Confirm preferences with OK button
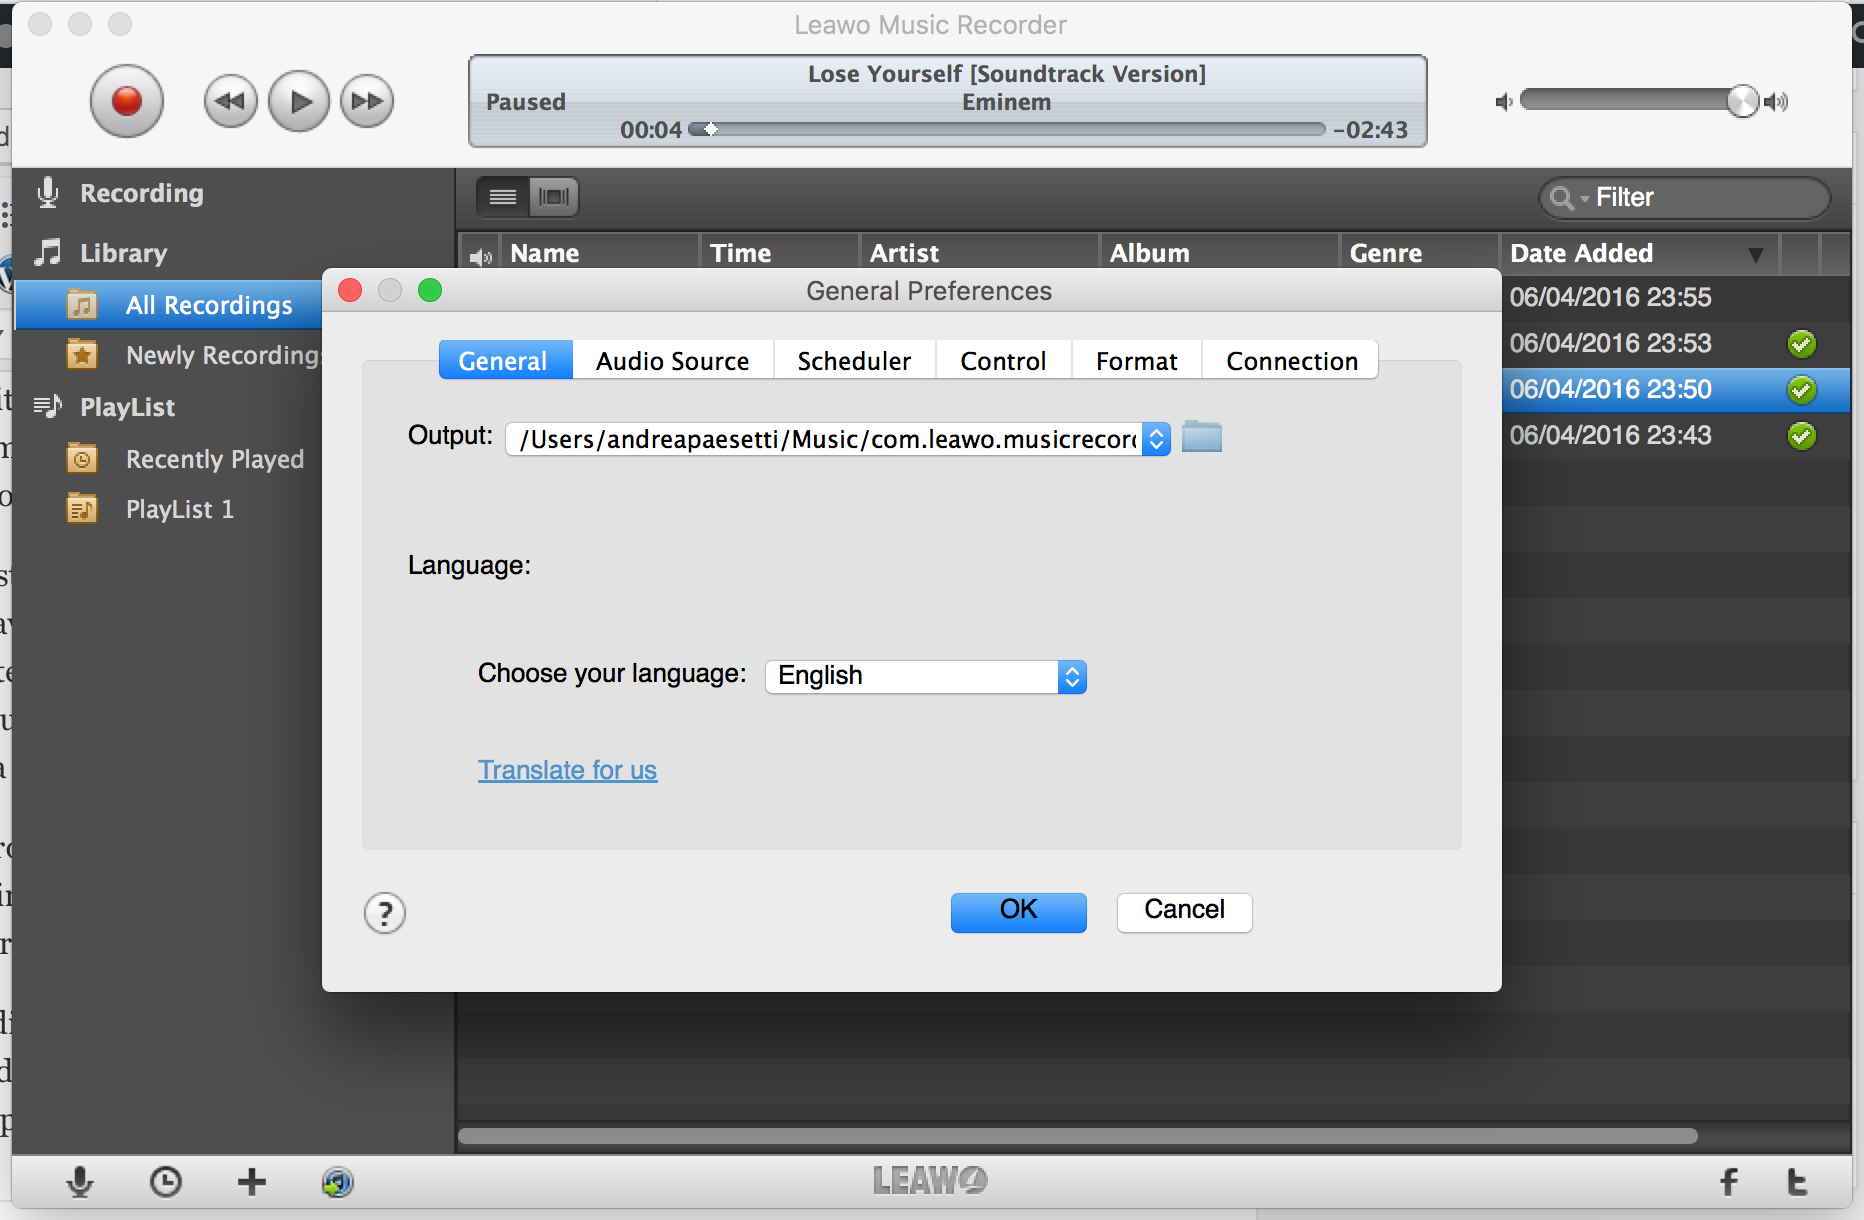 [x=1018, y=911]
